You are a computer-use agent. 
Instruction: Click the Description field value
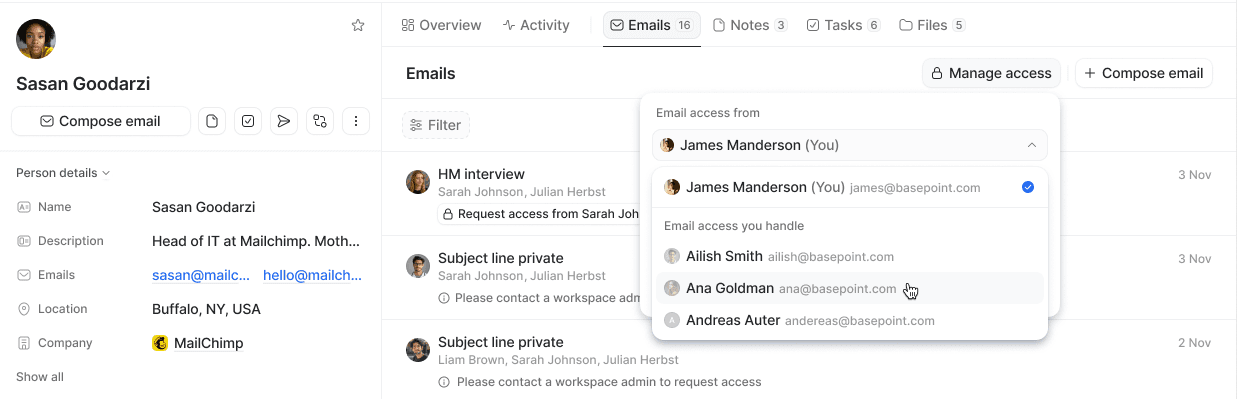[256, 241]
